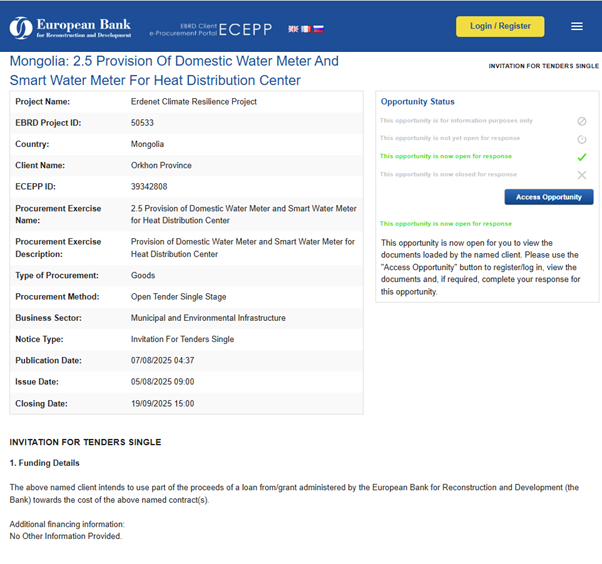602x564 pixels.
Task: Click 'This opportunity is not yet open' text
Action: [450, 138]
